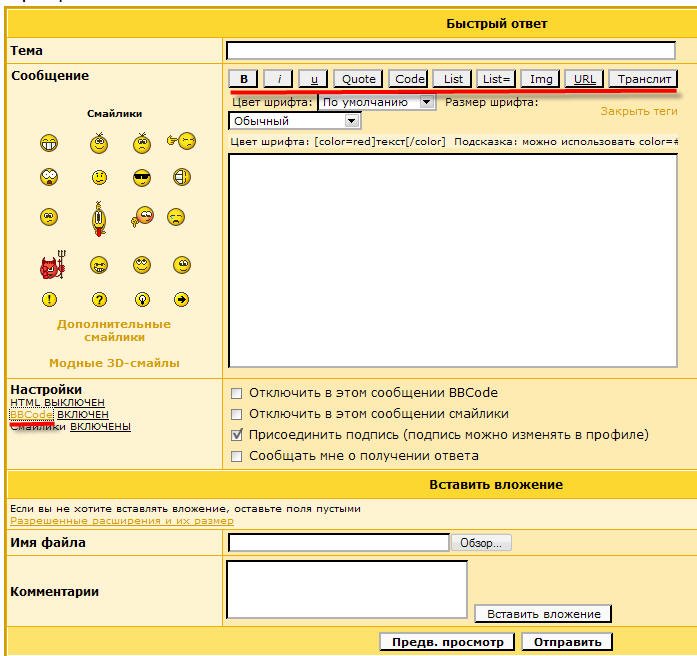
Task: Uncheck 'Присоединить подпись' checkbox
Action: coord(236,435)
